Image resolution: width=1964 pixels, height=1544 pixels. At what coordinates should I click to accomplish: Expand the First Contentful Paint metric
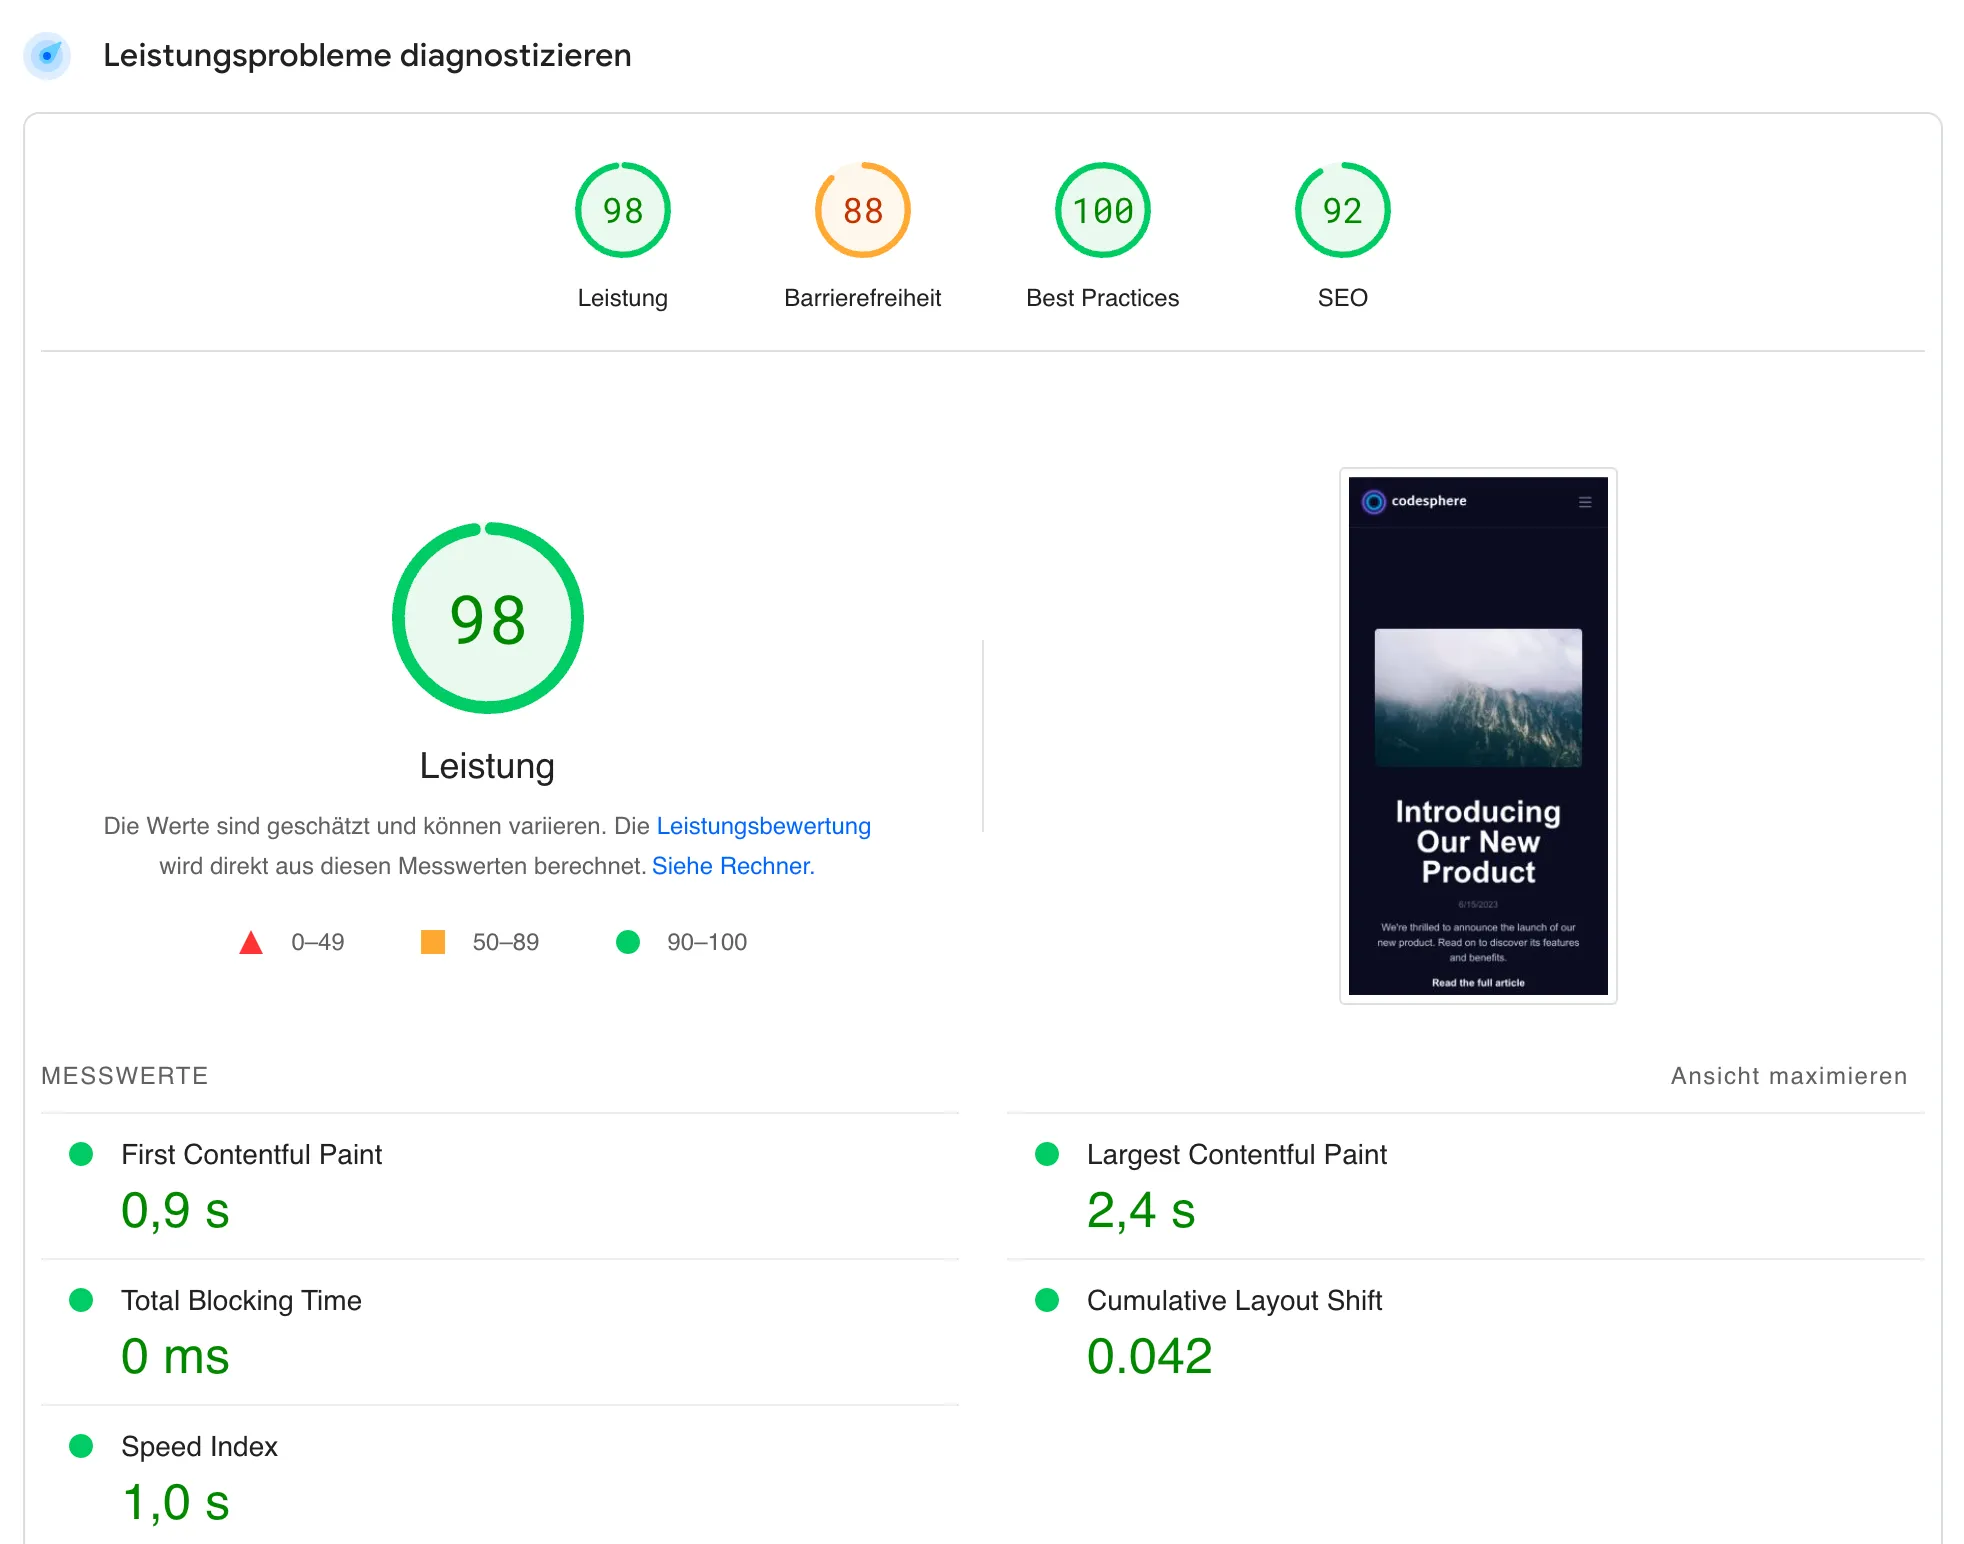[251, 1155]
